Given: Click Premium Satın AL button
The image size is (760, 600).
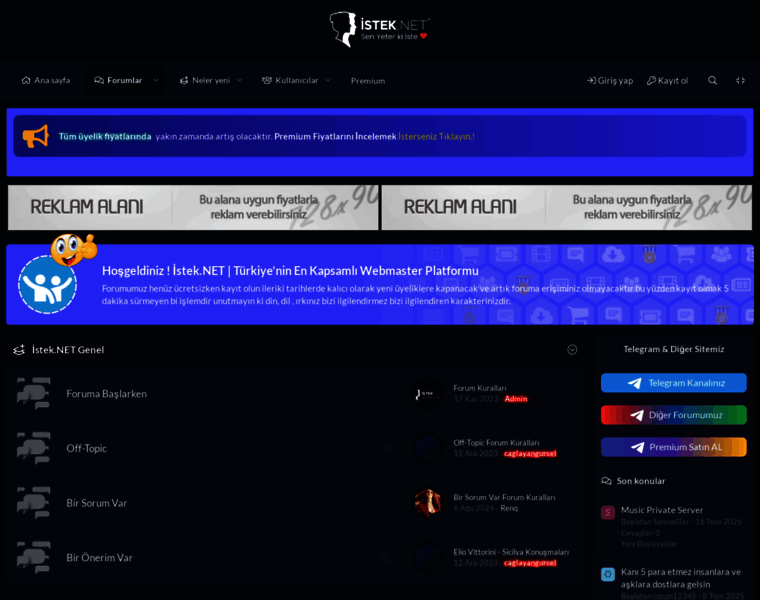Looking at the screenshot, I should (x=674, y=447).
